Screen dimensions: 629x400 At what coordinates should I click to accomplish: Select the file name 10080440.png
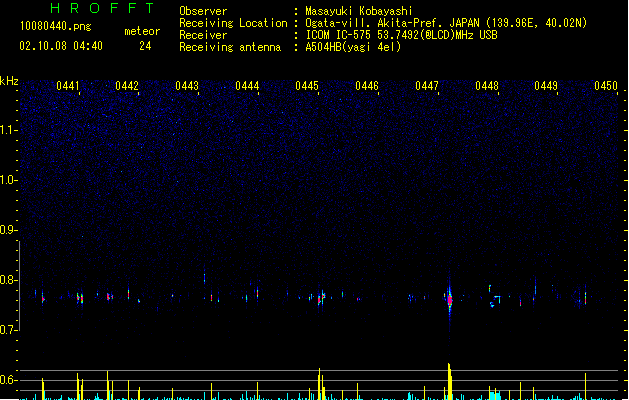(56, 27)
